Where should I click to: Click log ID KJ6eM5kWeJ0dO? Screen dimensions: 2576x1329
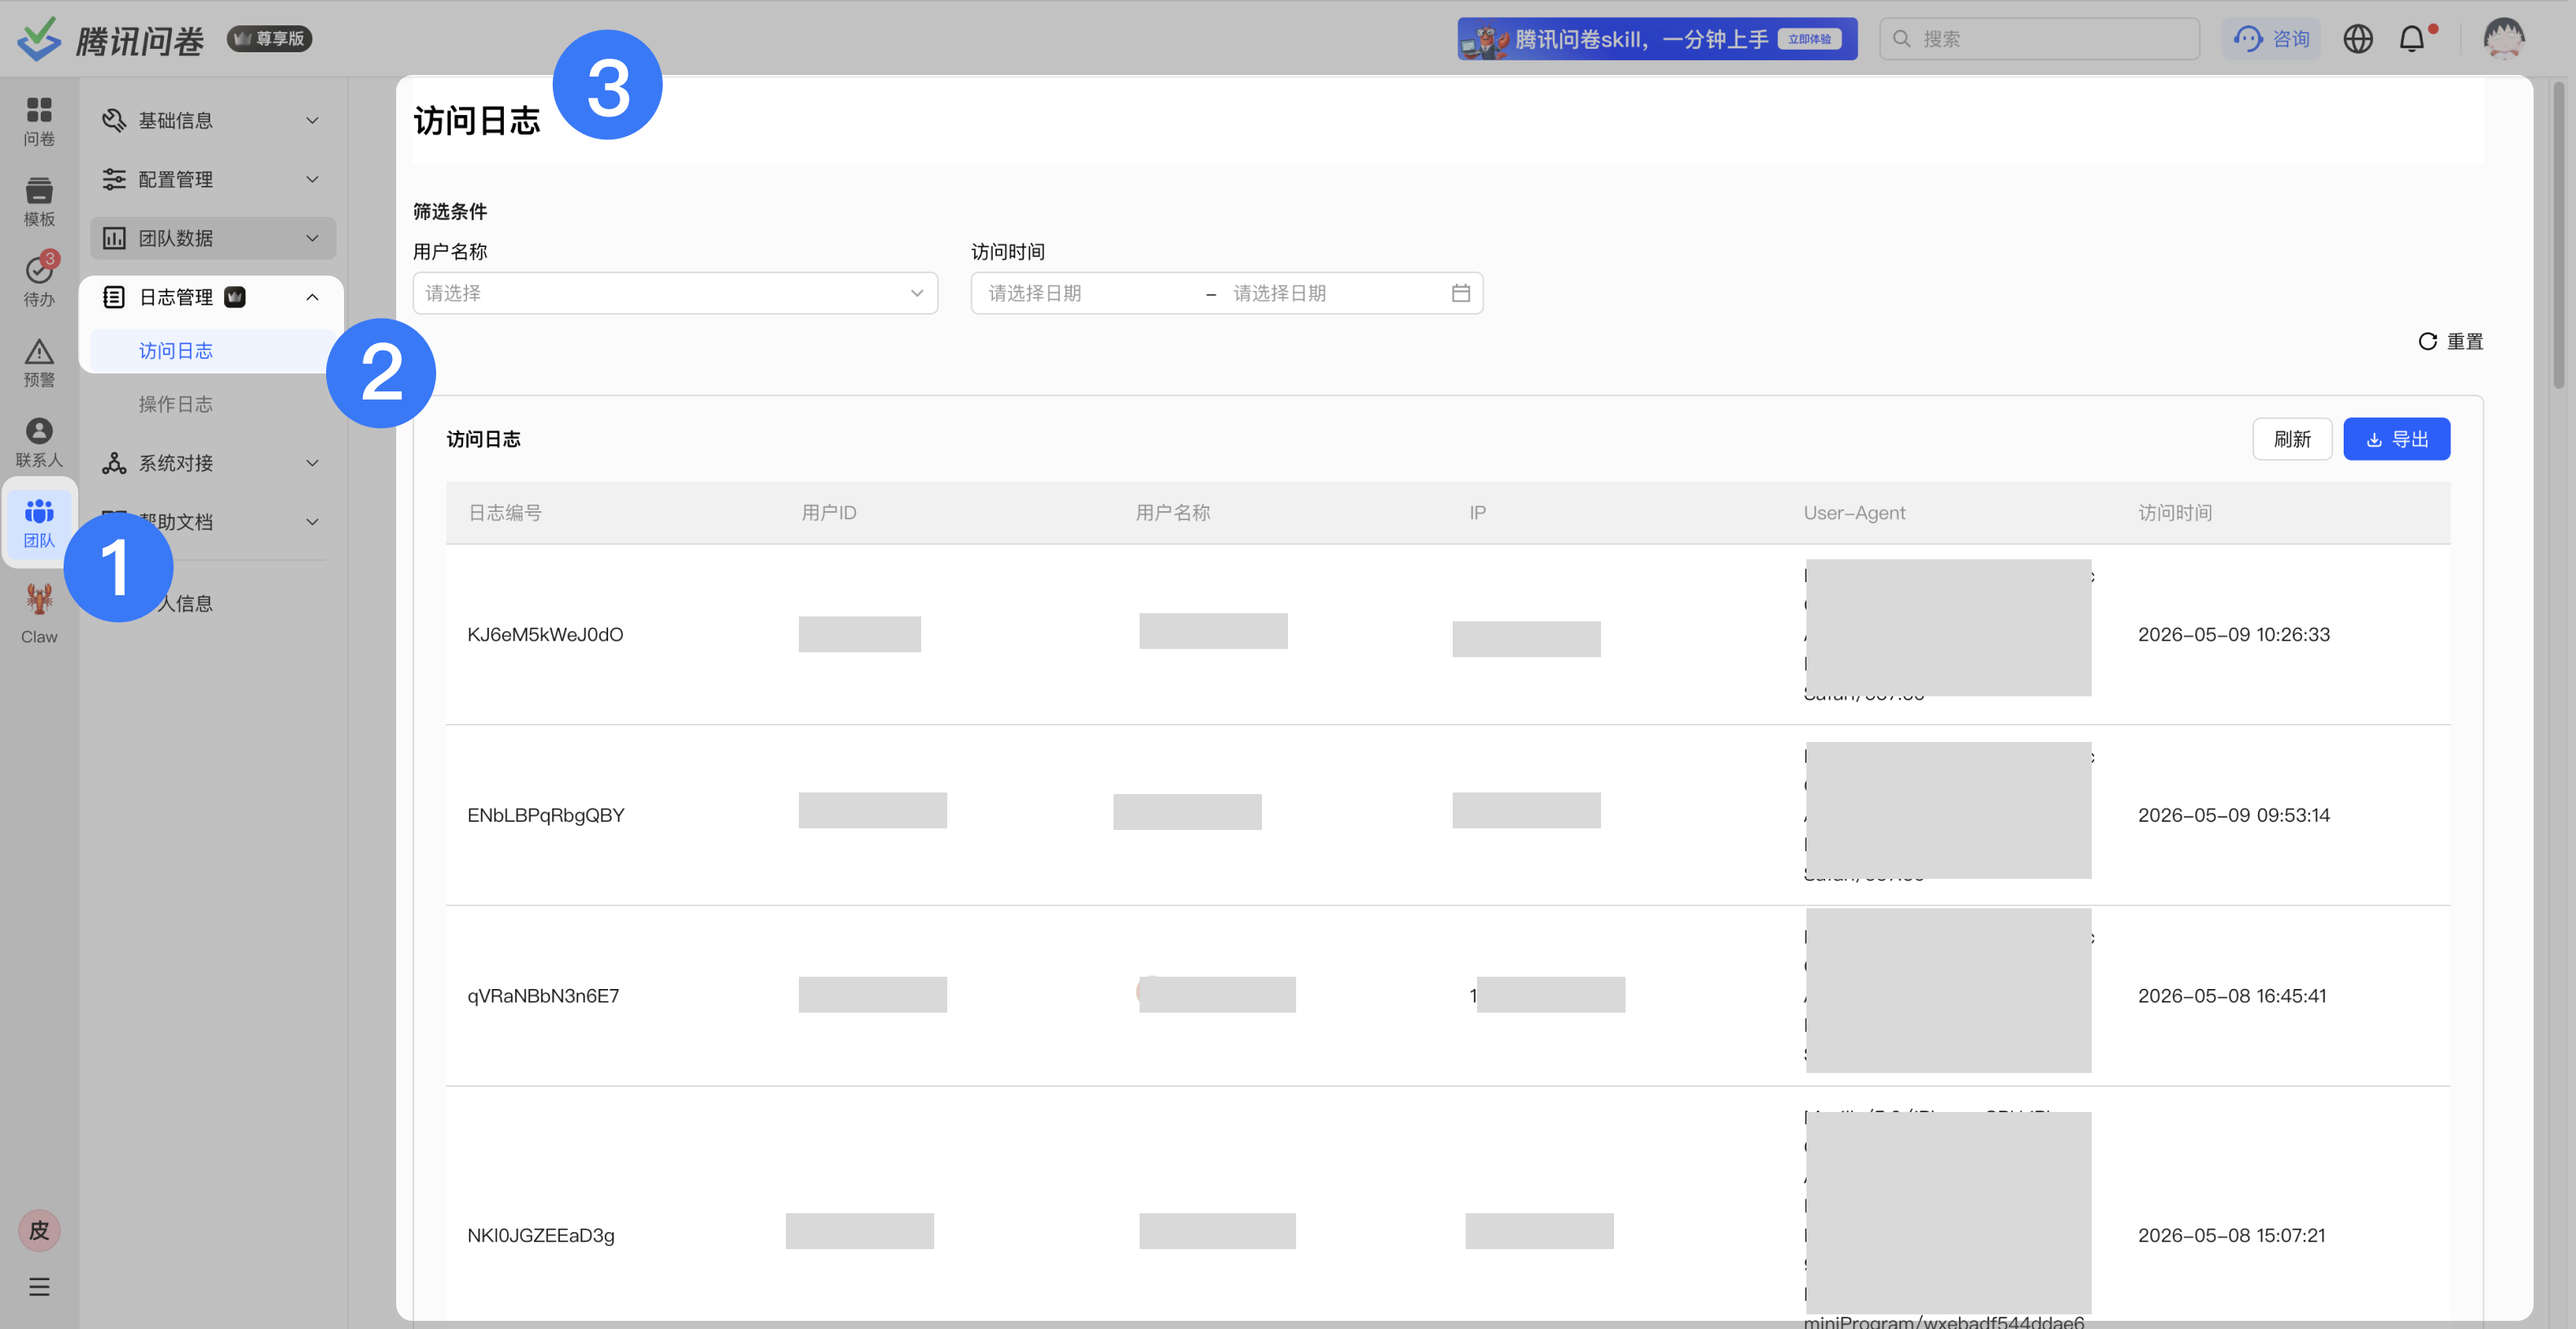545,635
